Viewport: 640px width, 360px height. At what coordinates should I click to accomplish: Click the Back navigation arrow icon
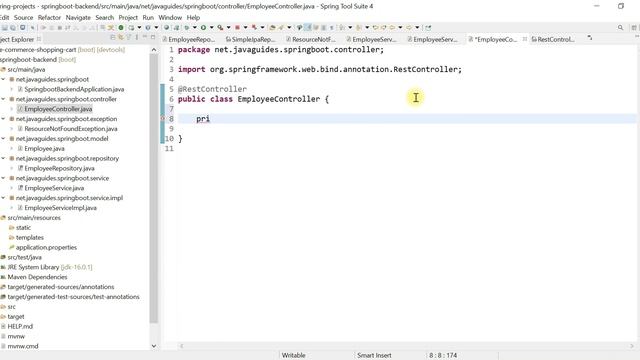[x=392, y=27]
